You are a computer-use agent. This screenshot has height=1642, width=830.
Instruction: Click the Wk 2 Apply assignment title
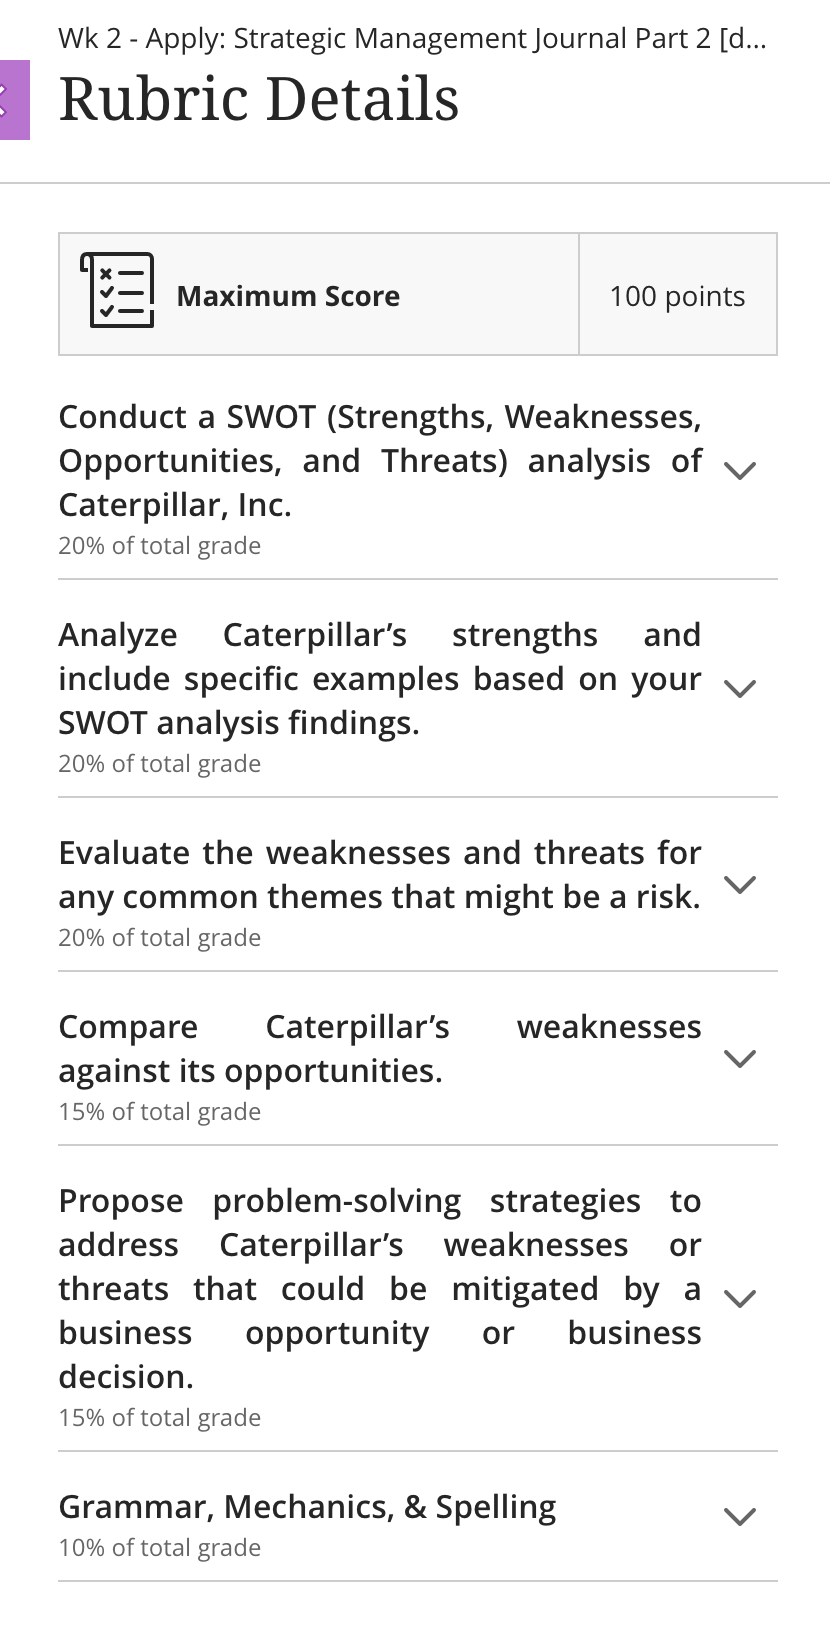pyautogui.click(x=413, y=38)
